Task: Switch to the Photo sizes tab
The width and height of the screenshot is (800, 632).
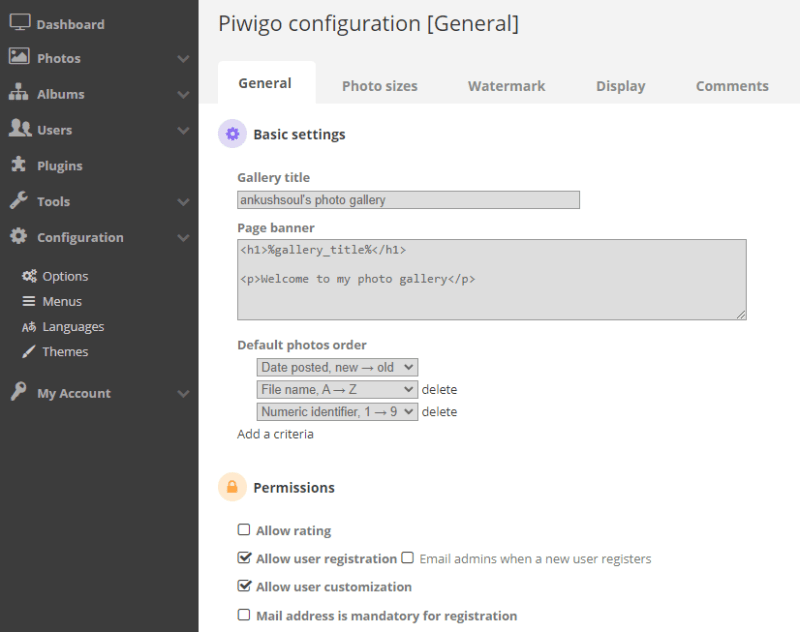Action: click(379, 86)
